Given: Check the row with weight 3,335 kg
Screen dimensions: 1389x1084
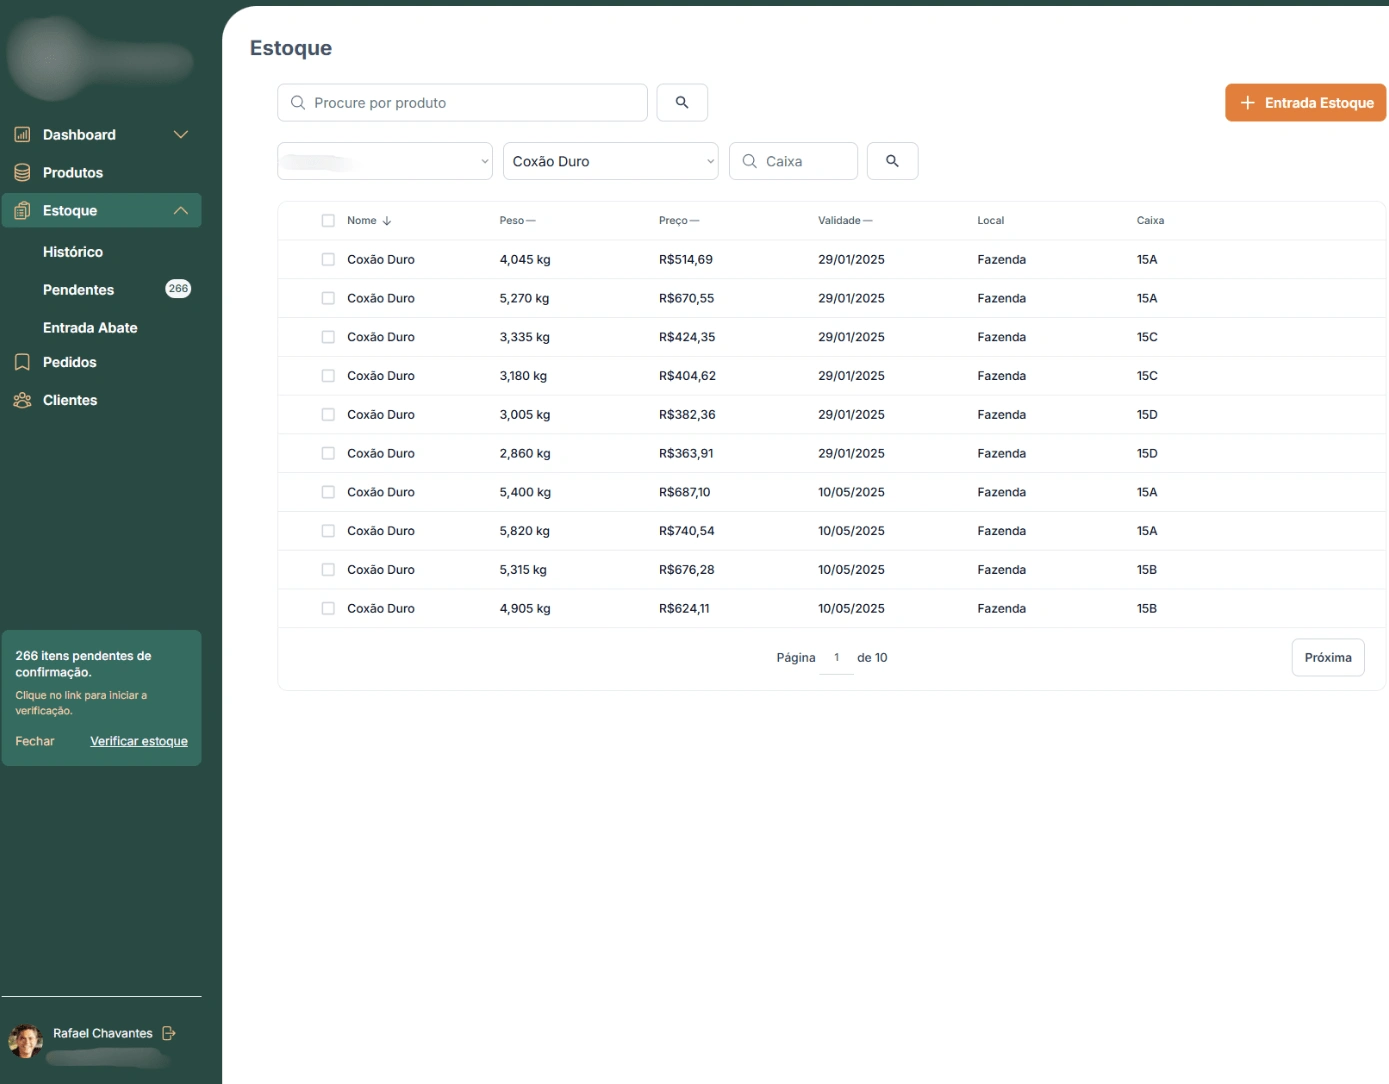Looking at the screenshot, I should (x=328, y=337).
